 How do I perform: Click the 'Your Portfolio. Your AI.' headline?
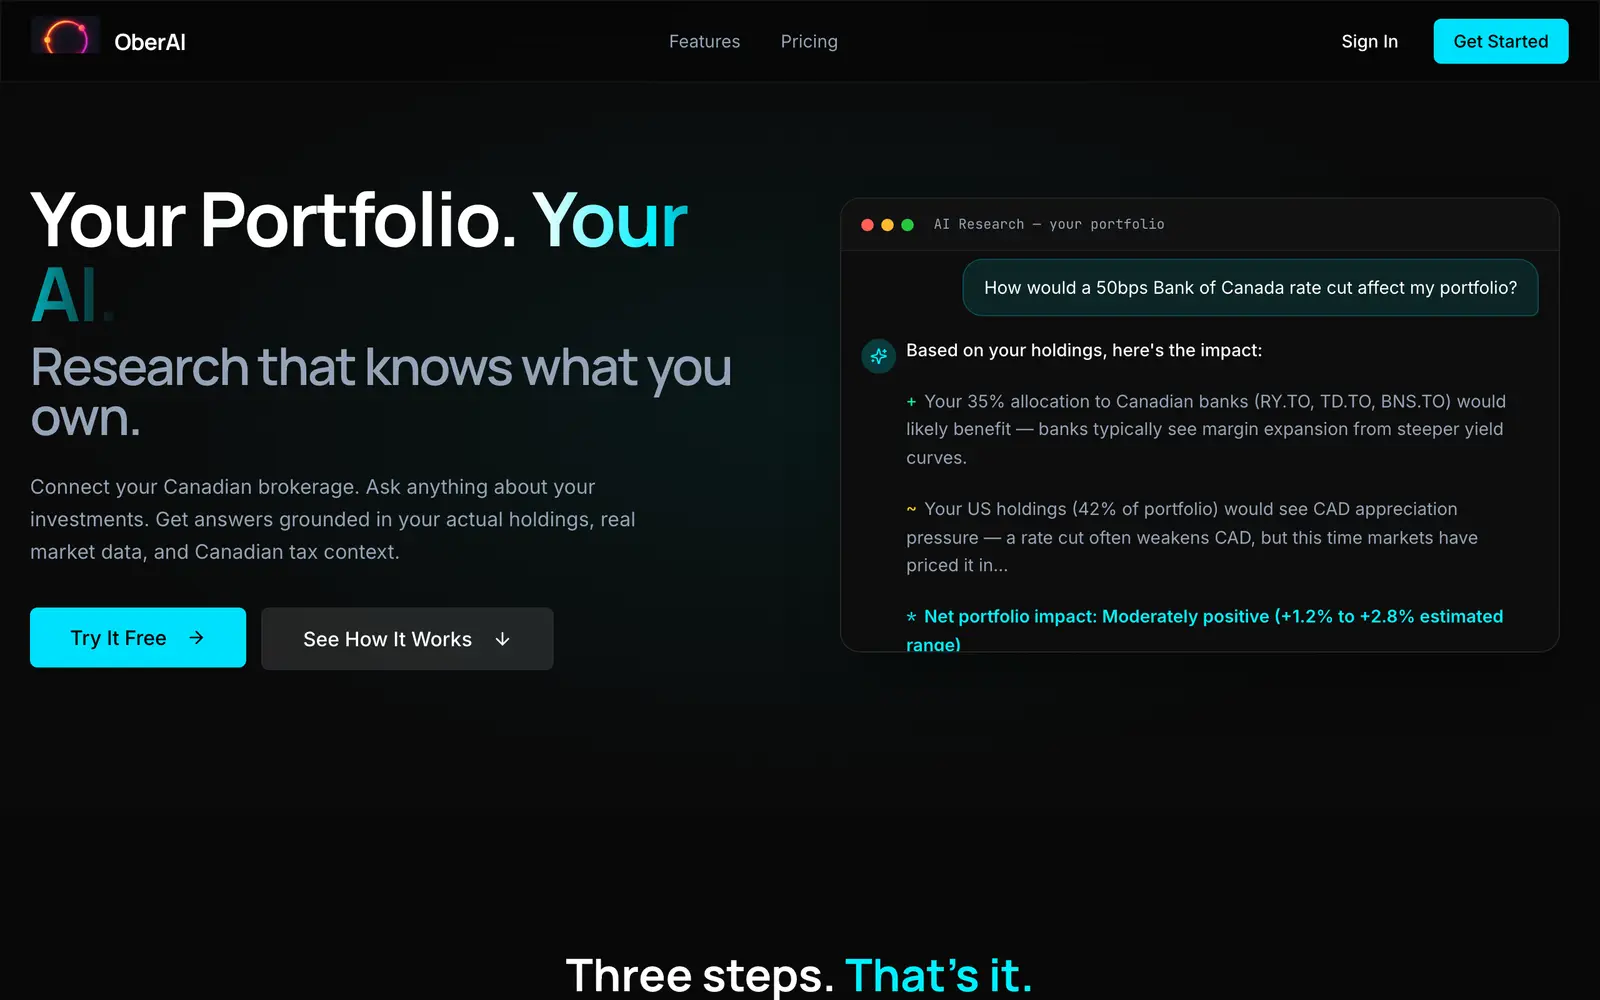[x=360, y=257]
